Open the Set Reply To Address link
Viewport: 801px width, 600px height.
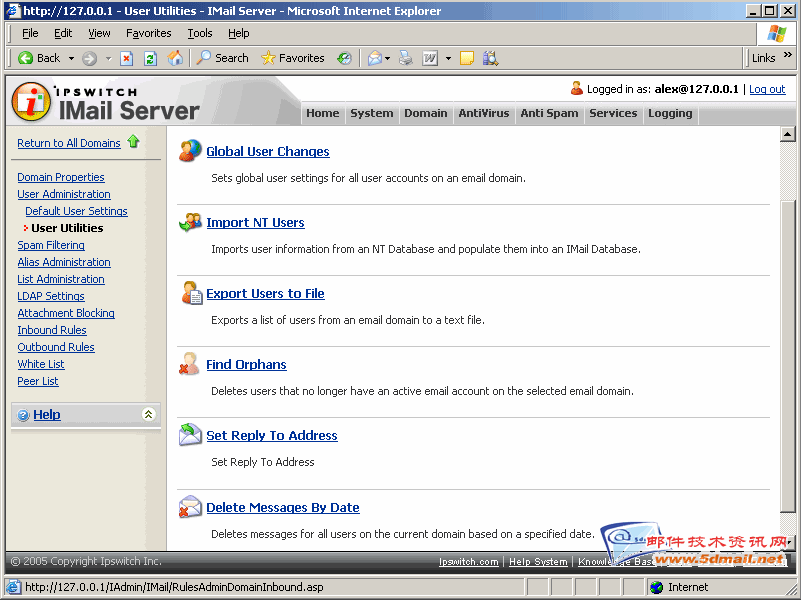pos(271,436)
